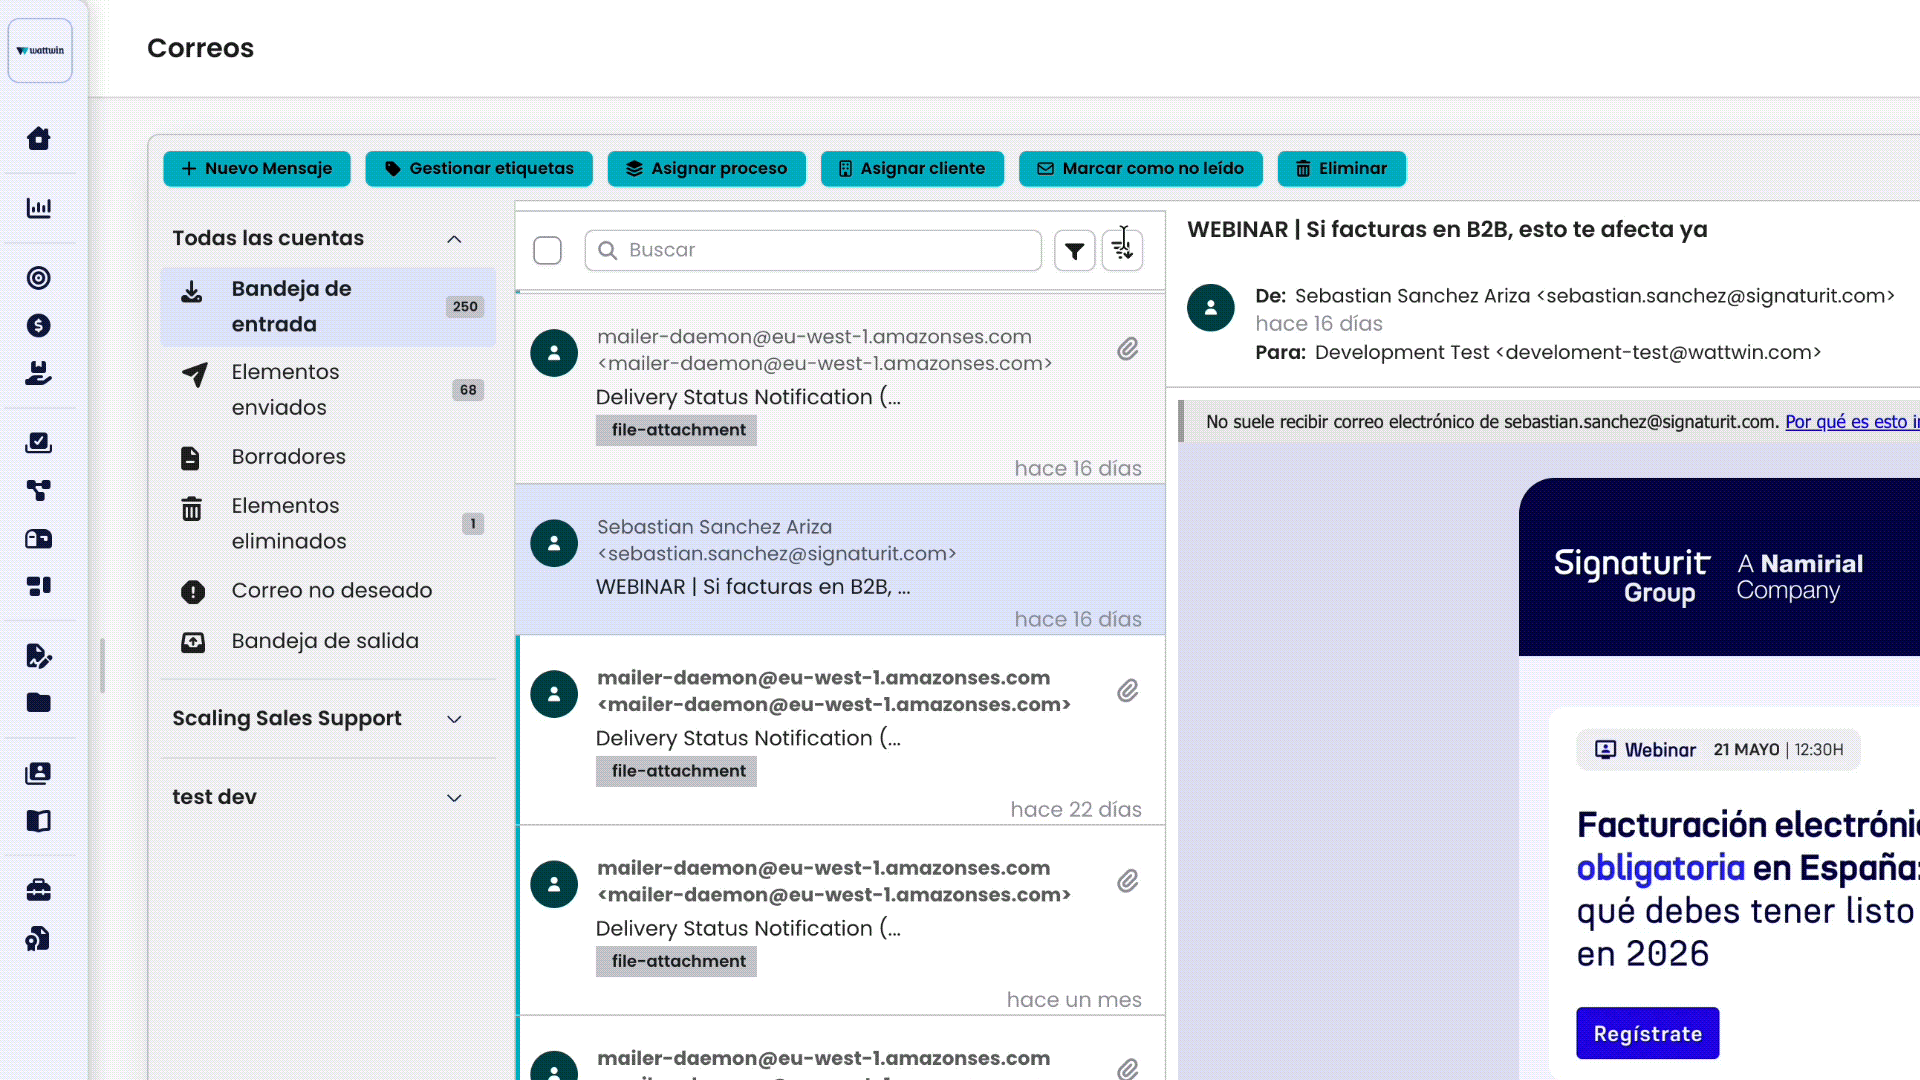Viewport: 1920px width, 1080px height.
Task: Tick the select-all emails checkbox
Action: pyautogui.click(x=547, y=250)
